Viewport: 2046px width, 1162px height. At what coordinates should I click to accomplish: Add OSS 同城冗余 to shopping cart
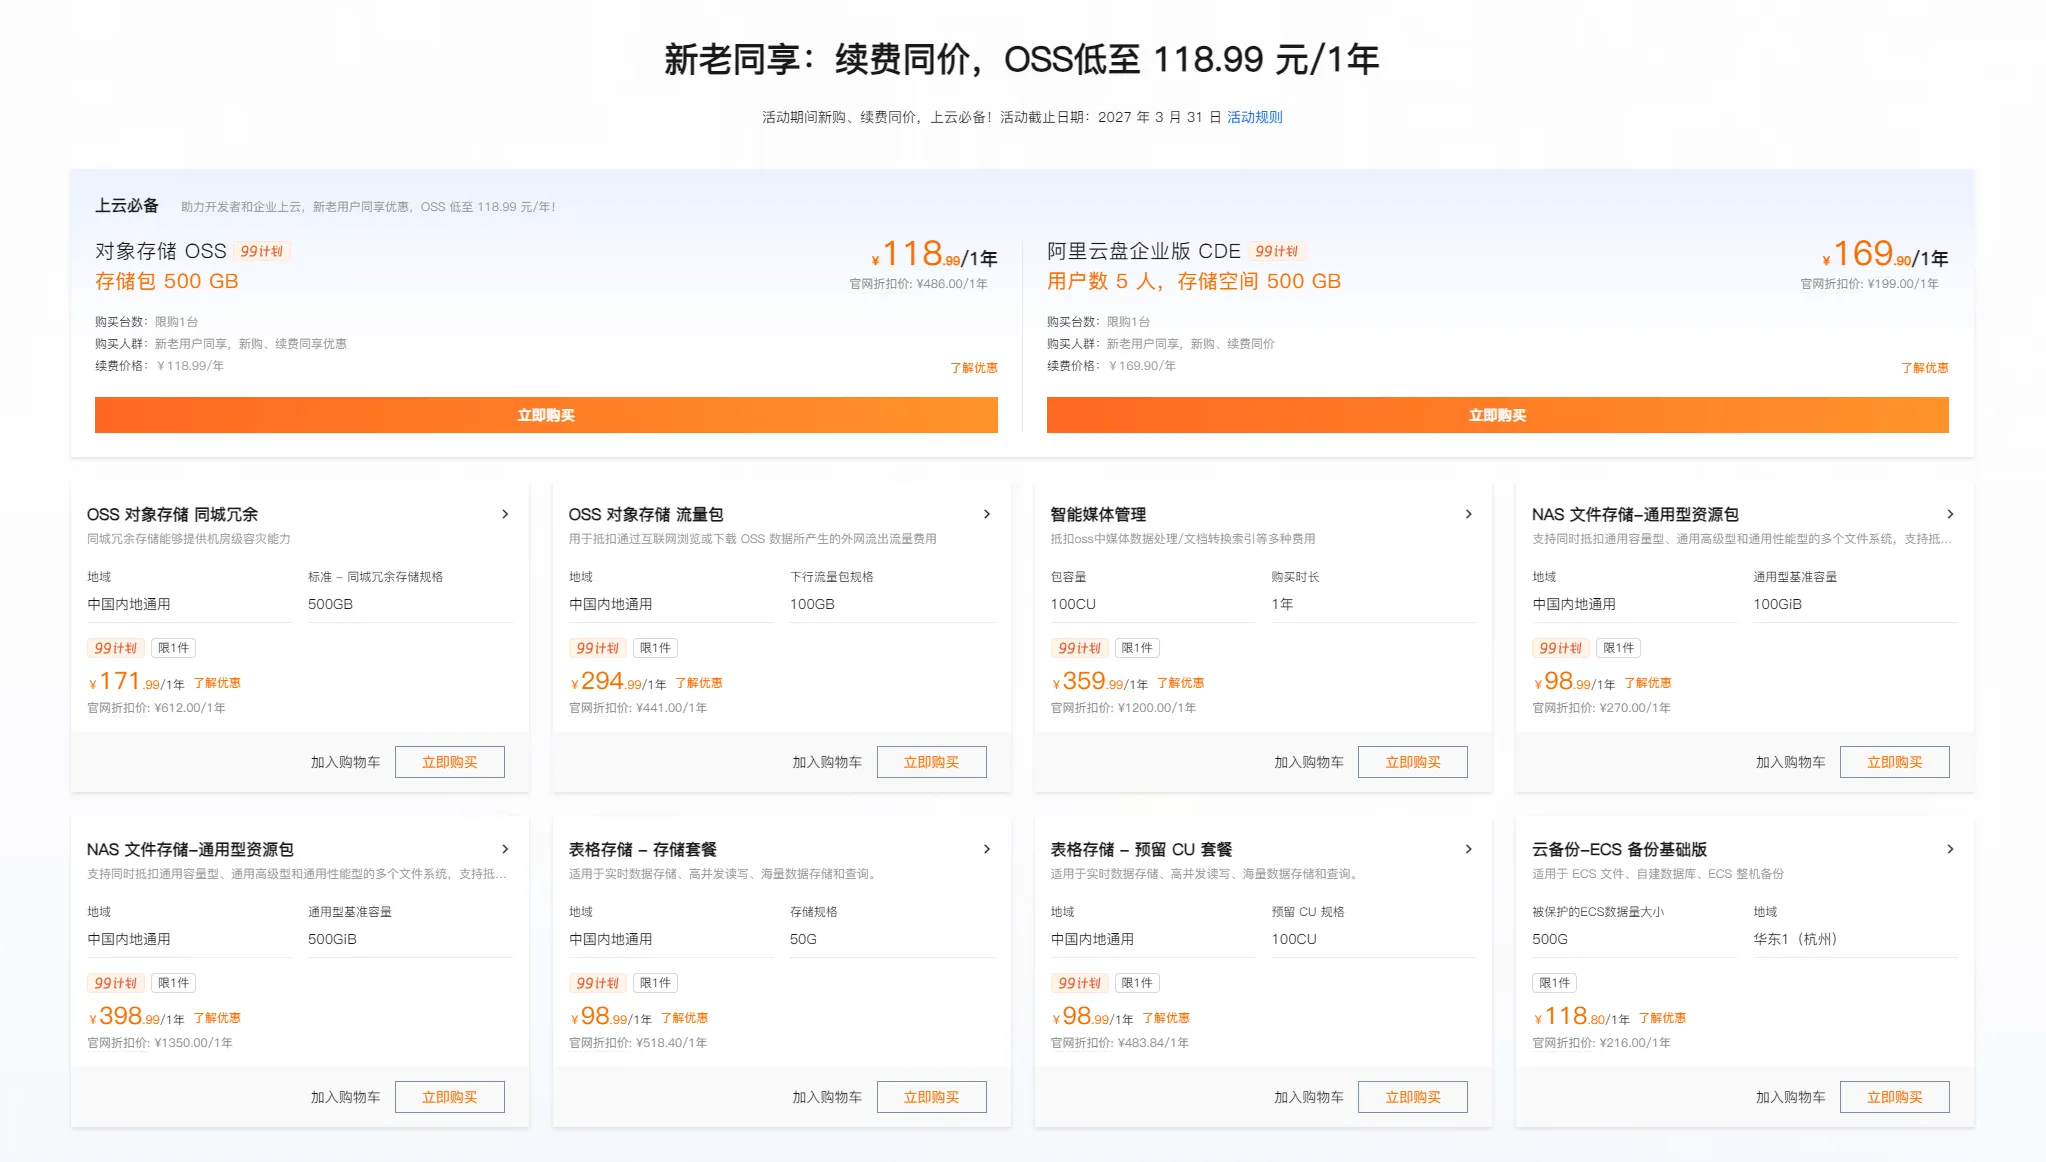(x=345, y=762)
